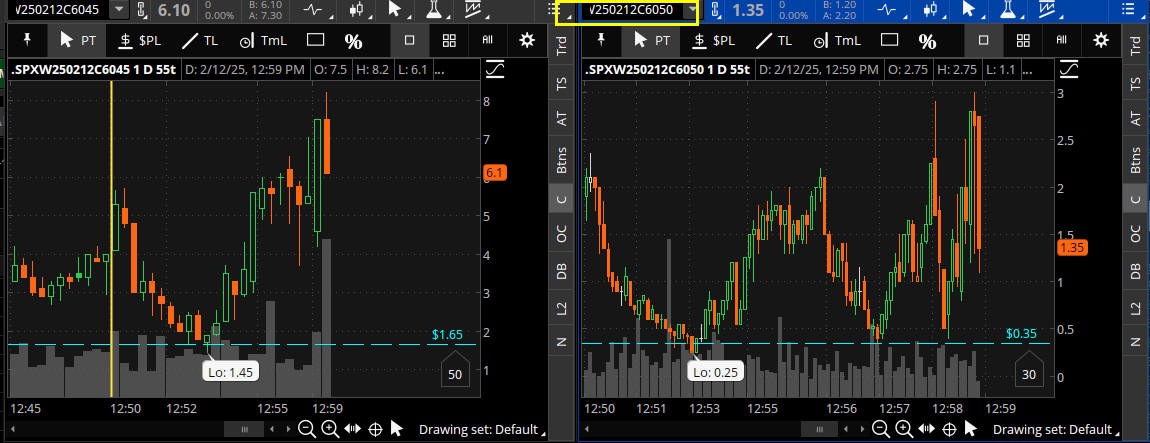This screenshot has width=1150, height=443.
Task: Open time-frame pulse icon in right chart
Action: point(888,10)
